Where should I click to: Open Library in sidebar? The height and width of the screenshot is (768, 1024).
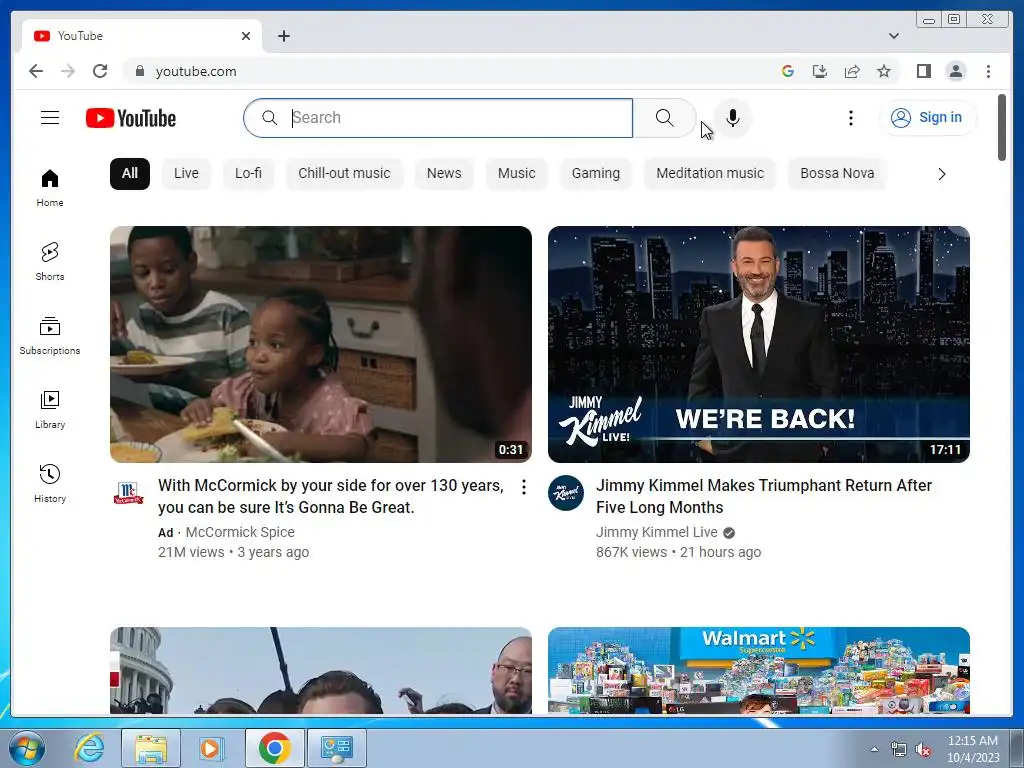(x=50, y=409)
